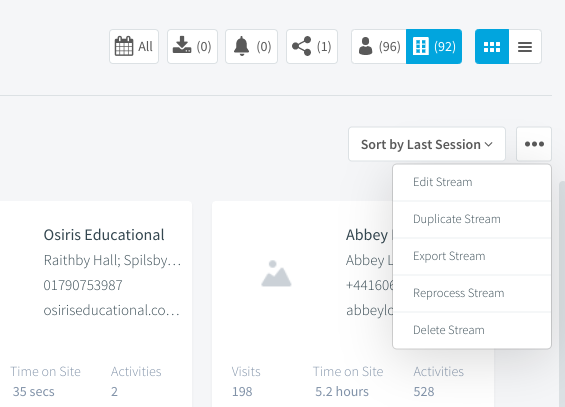Expand the Sort by Last Session dropdown
This screenshot has height=407, width=565.
point(427,144)
